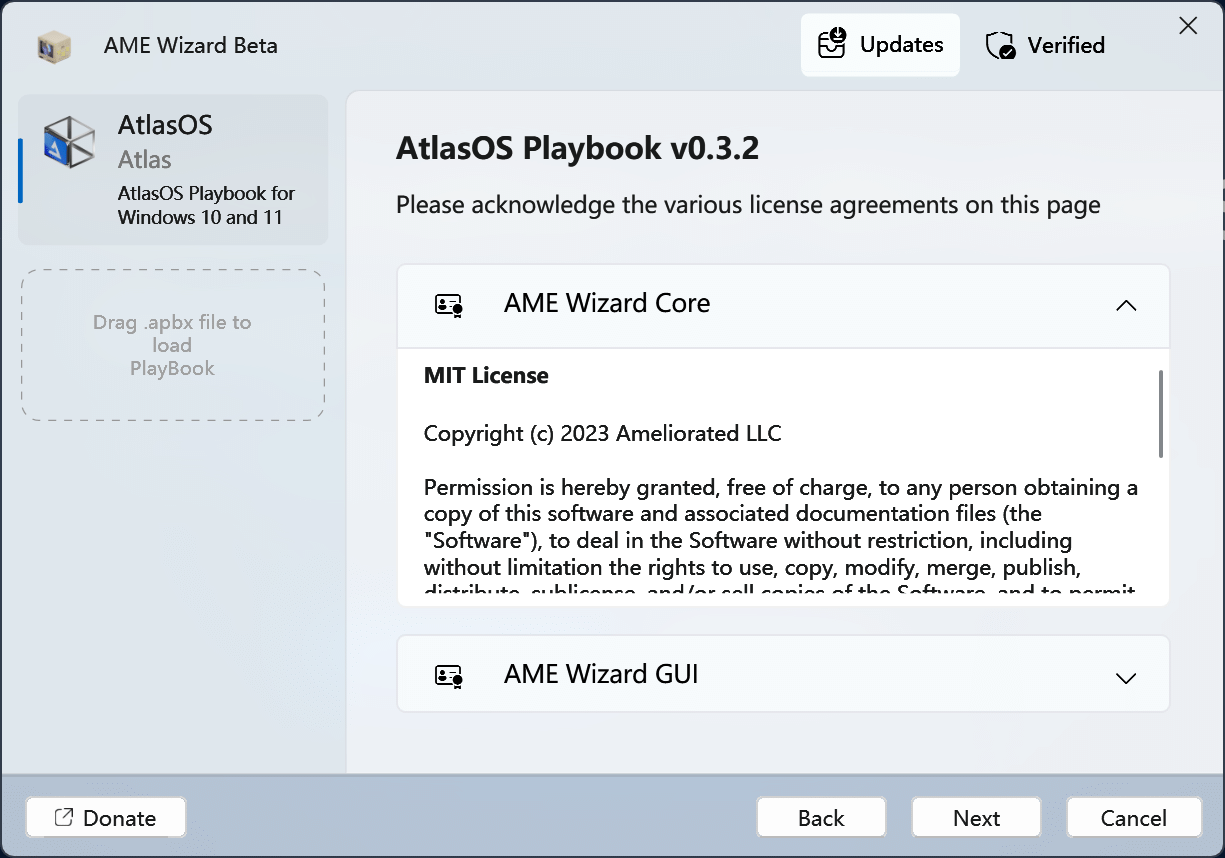
Task: Expand the AME Wizard GUI license section
Action: coord(1126,678)
